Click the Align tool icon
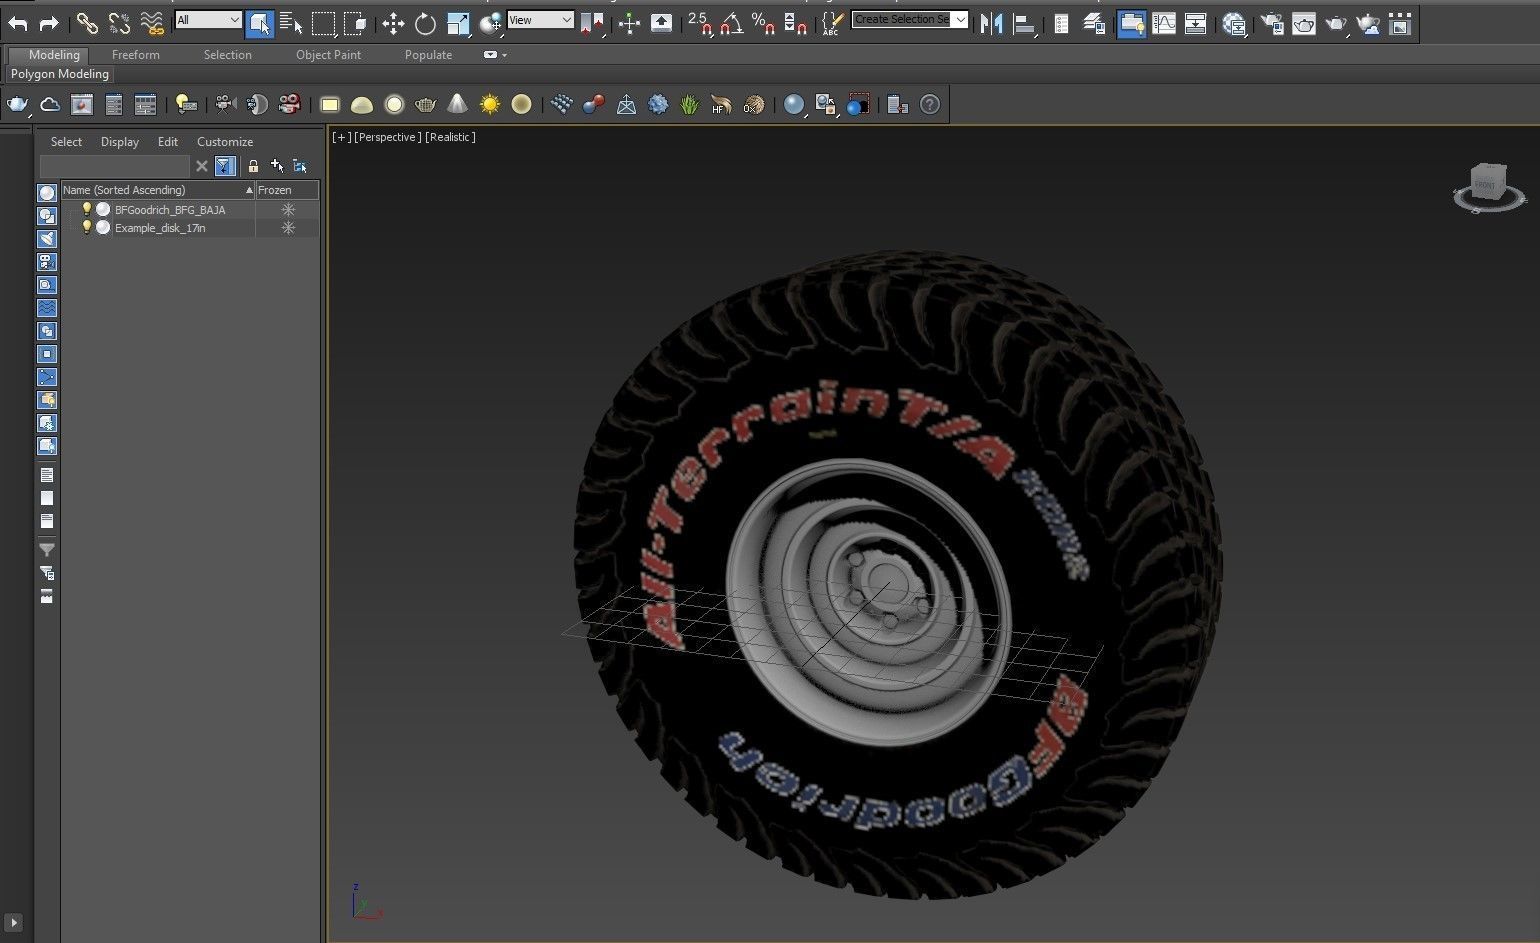Viewport: 1540px width, 943px height. (1023, 23)
